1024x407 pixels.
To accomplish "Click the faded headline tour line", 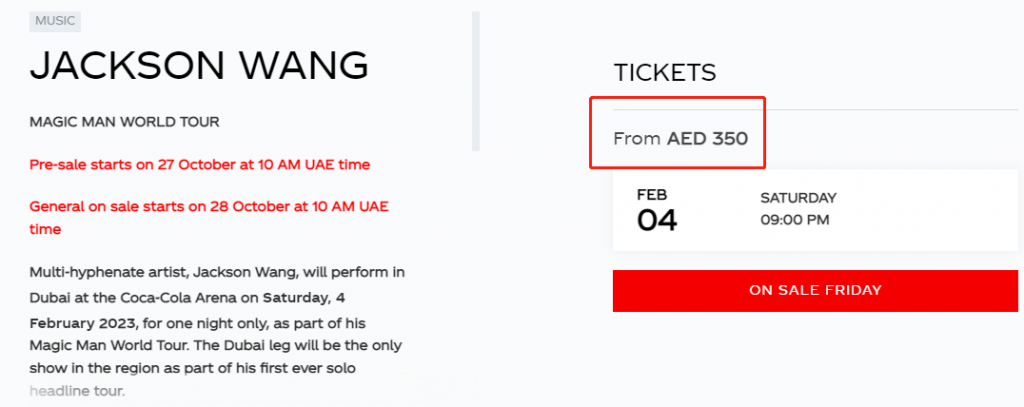I will click(x=77, y=391).
